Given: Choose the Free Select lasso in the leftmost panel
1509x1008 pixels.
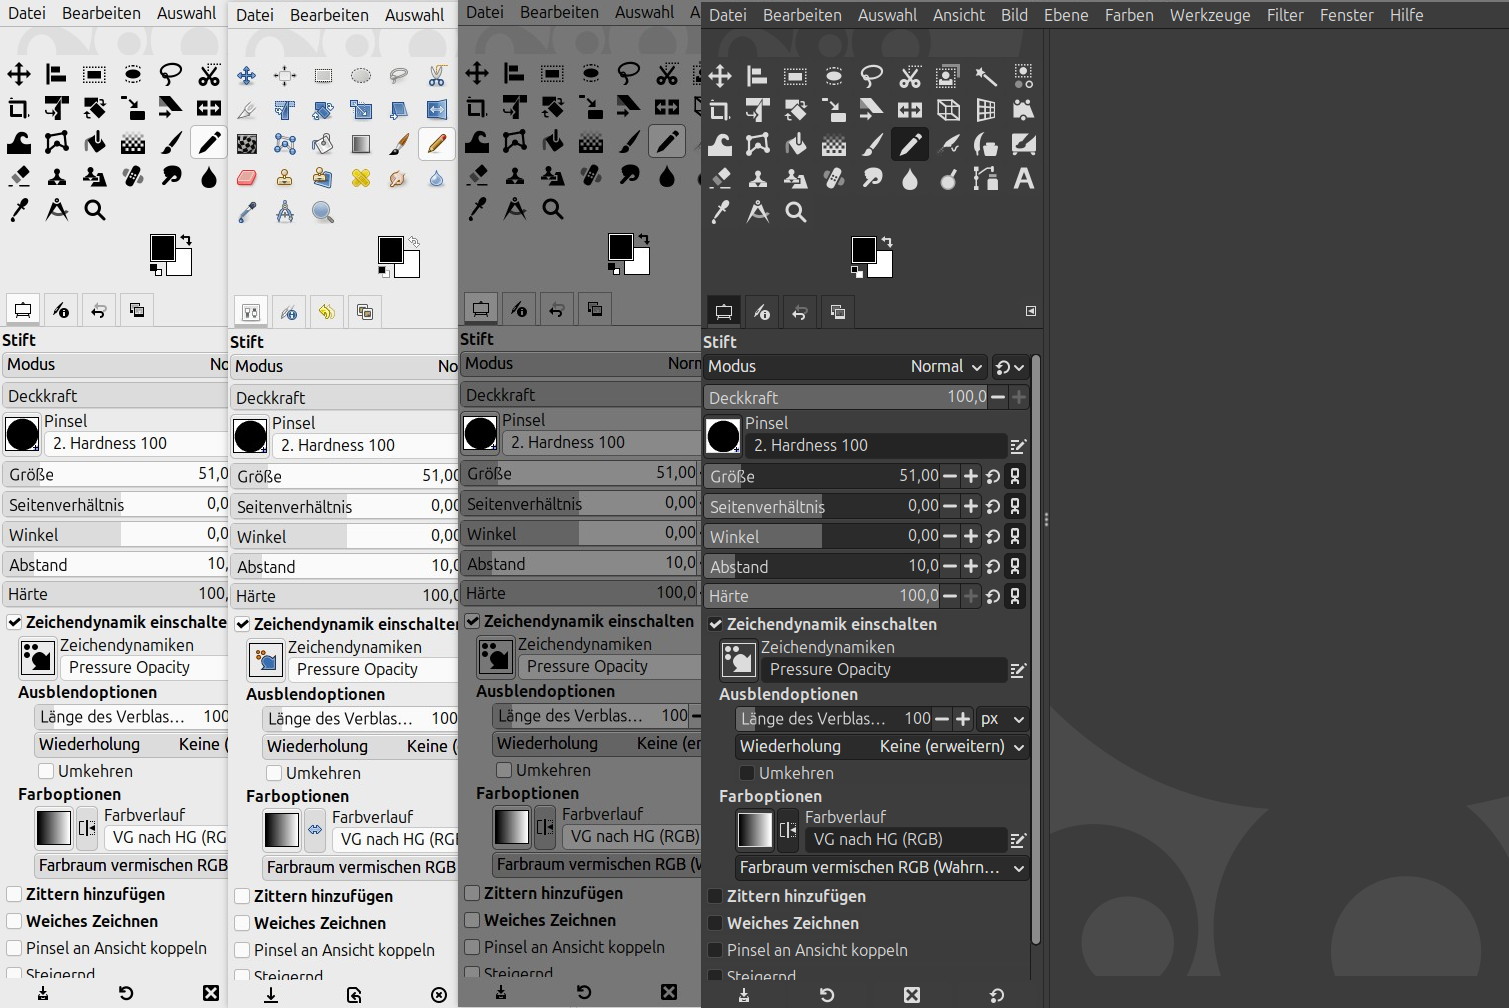Looking at the screenshot, I should coord(171,74).
